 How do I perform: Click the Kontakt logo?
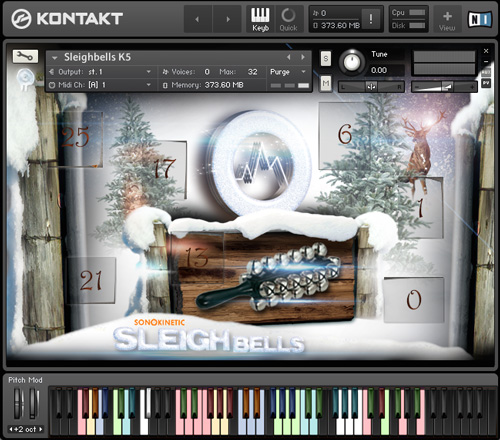67,19
